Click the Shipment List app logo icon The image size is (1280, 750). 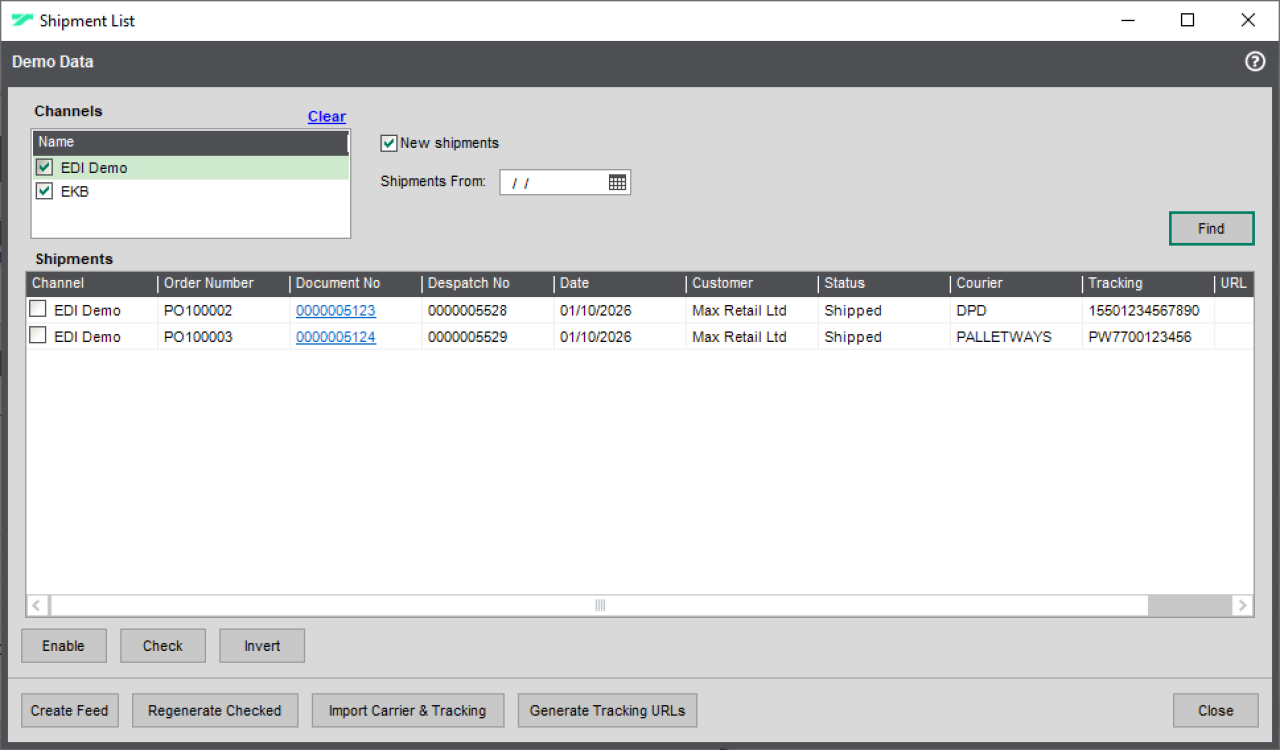coord(22,20)
